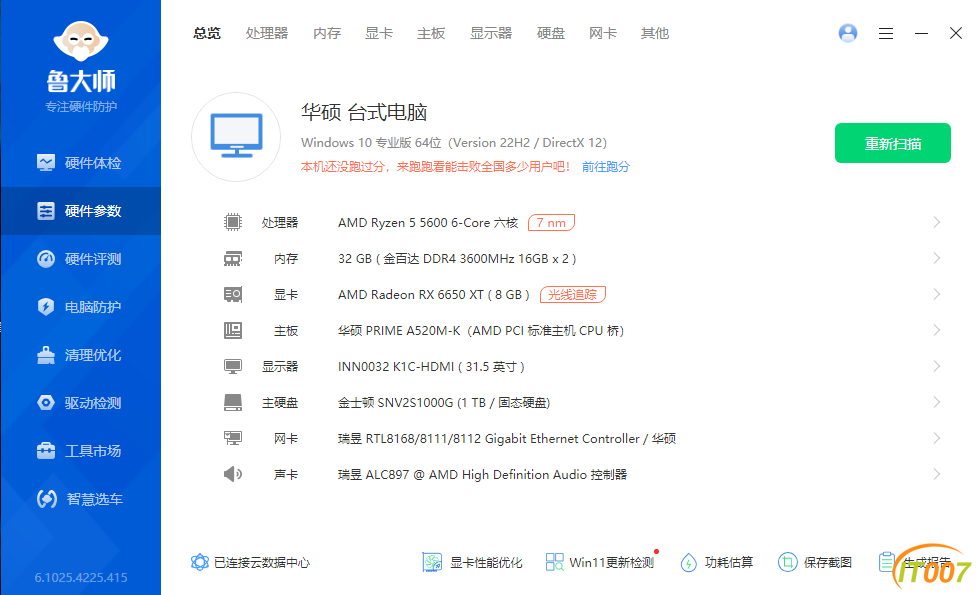The width and height of the screenshot is (977, 595).
Task: Click 华硕 台式电脑 title
Action: [364, 113]
